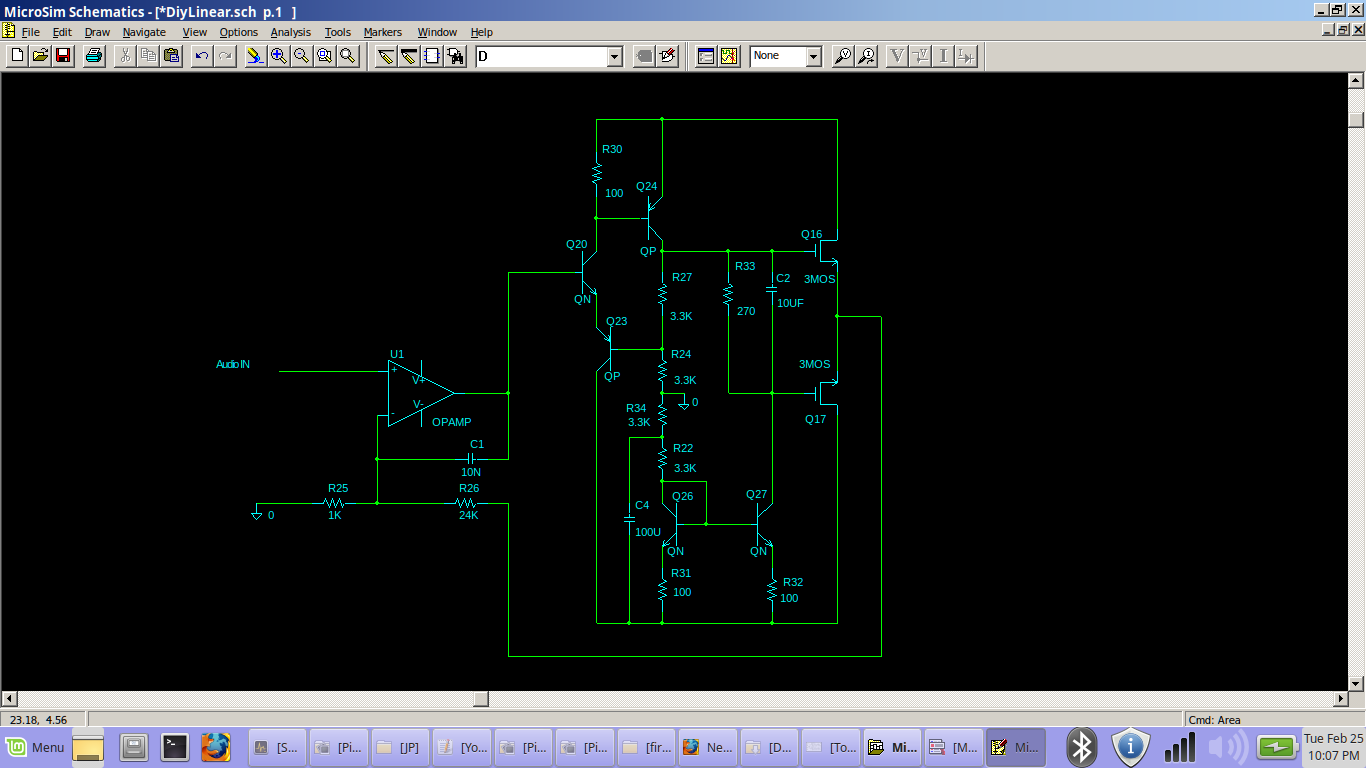
Task: Open the Setup Analysis icon
Action: [706, 56]
